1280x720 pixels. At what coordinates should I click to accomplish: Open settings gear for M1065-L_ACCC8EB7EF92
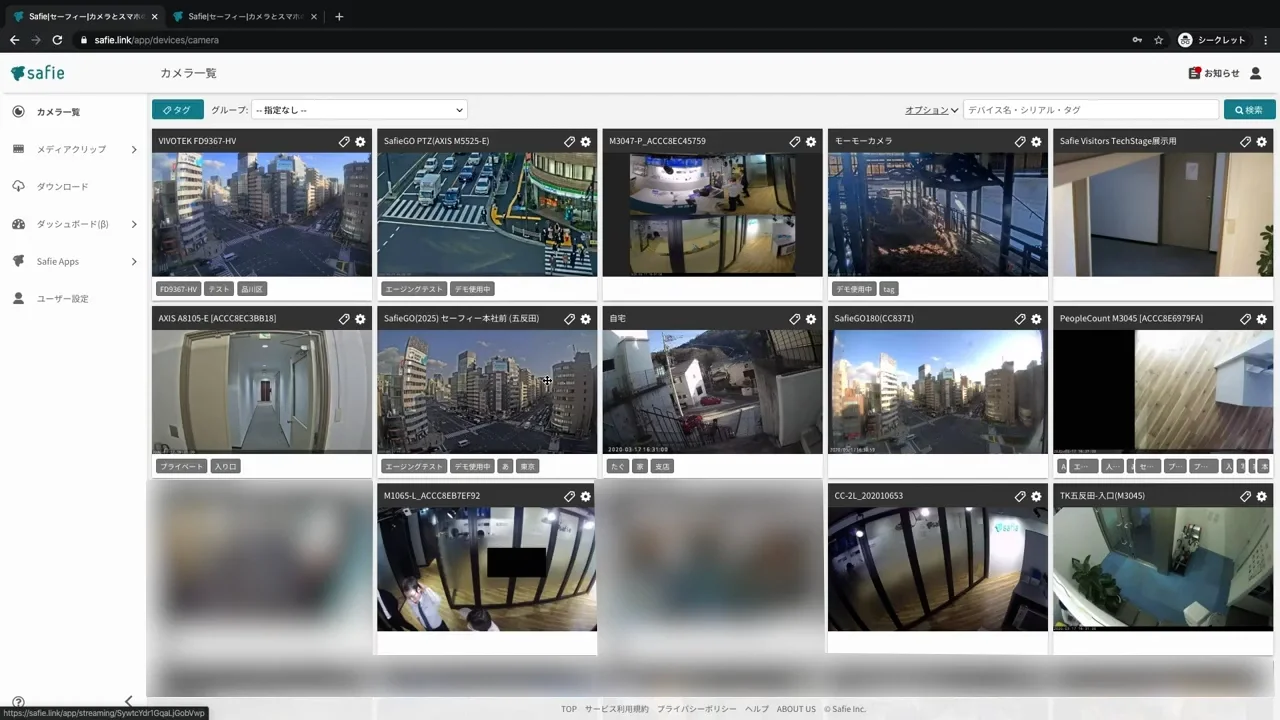pos(586,496)
